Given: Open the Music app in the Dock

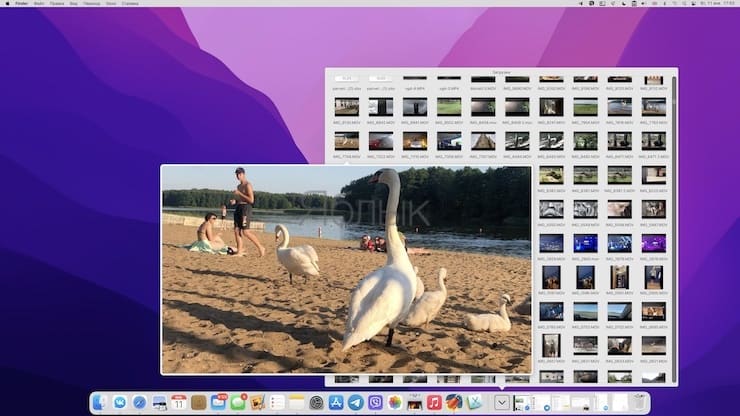Looking at the screenshot, I should point(434,402).
